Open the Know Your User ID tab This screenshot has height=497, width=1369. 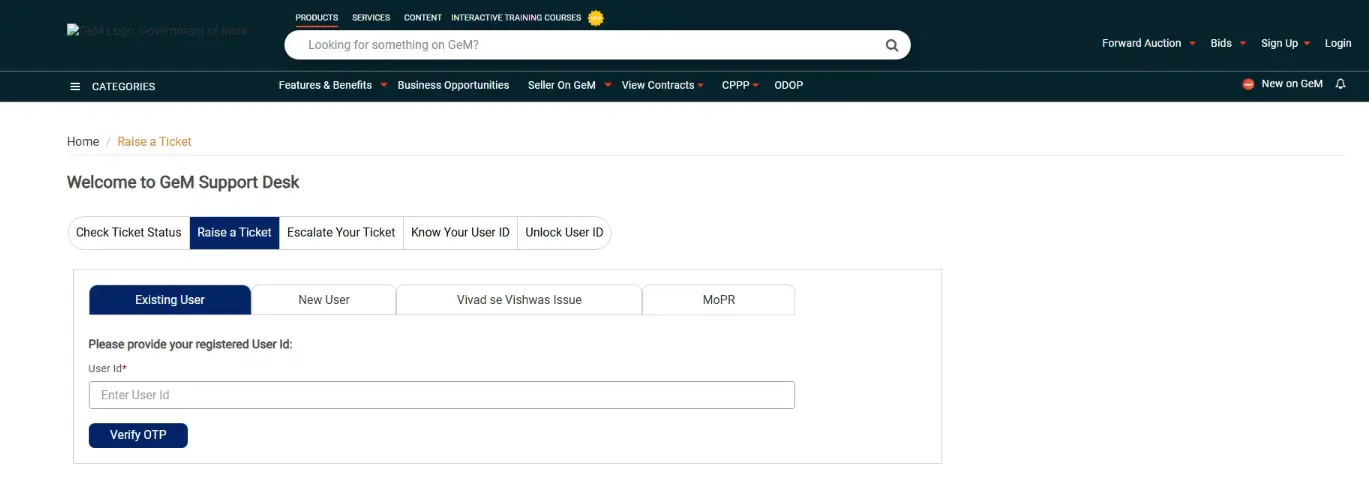coord(460,232)
